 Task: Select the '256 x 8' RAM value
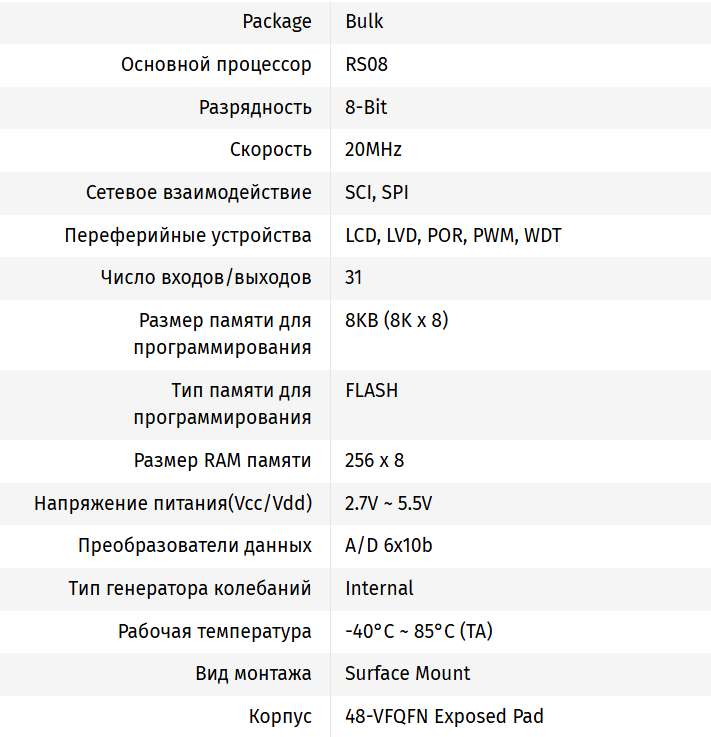pos(375,461)
